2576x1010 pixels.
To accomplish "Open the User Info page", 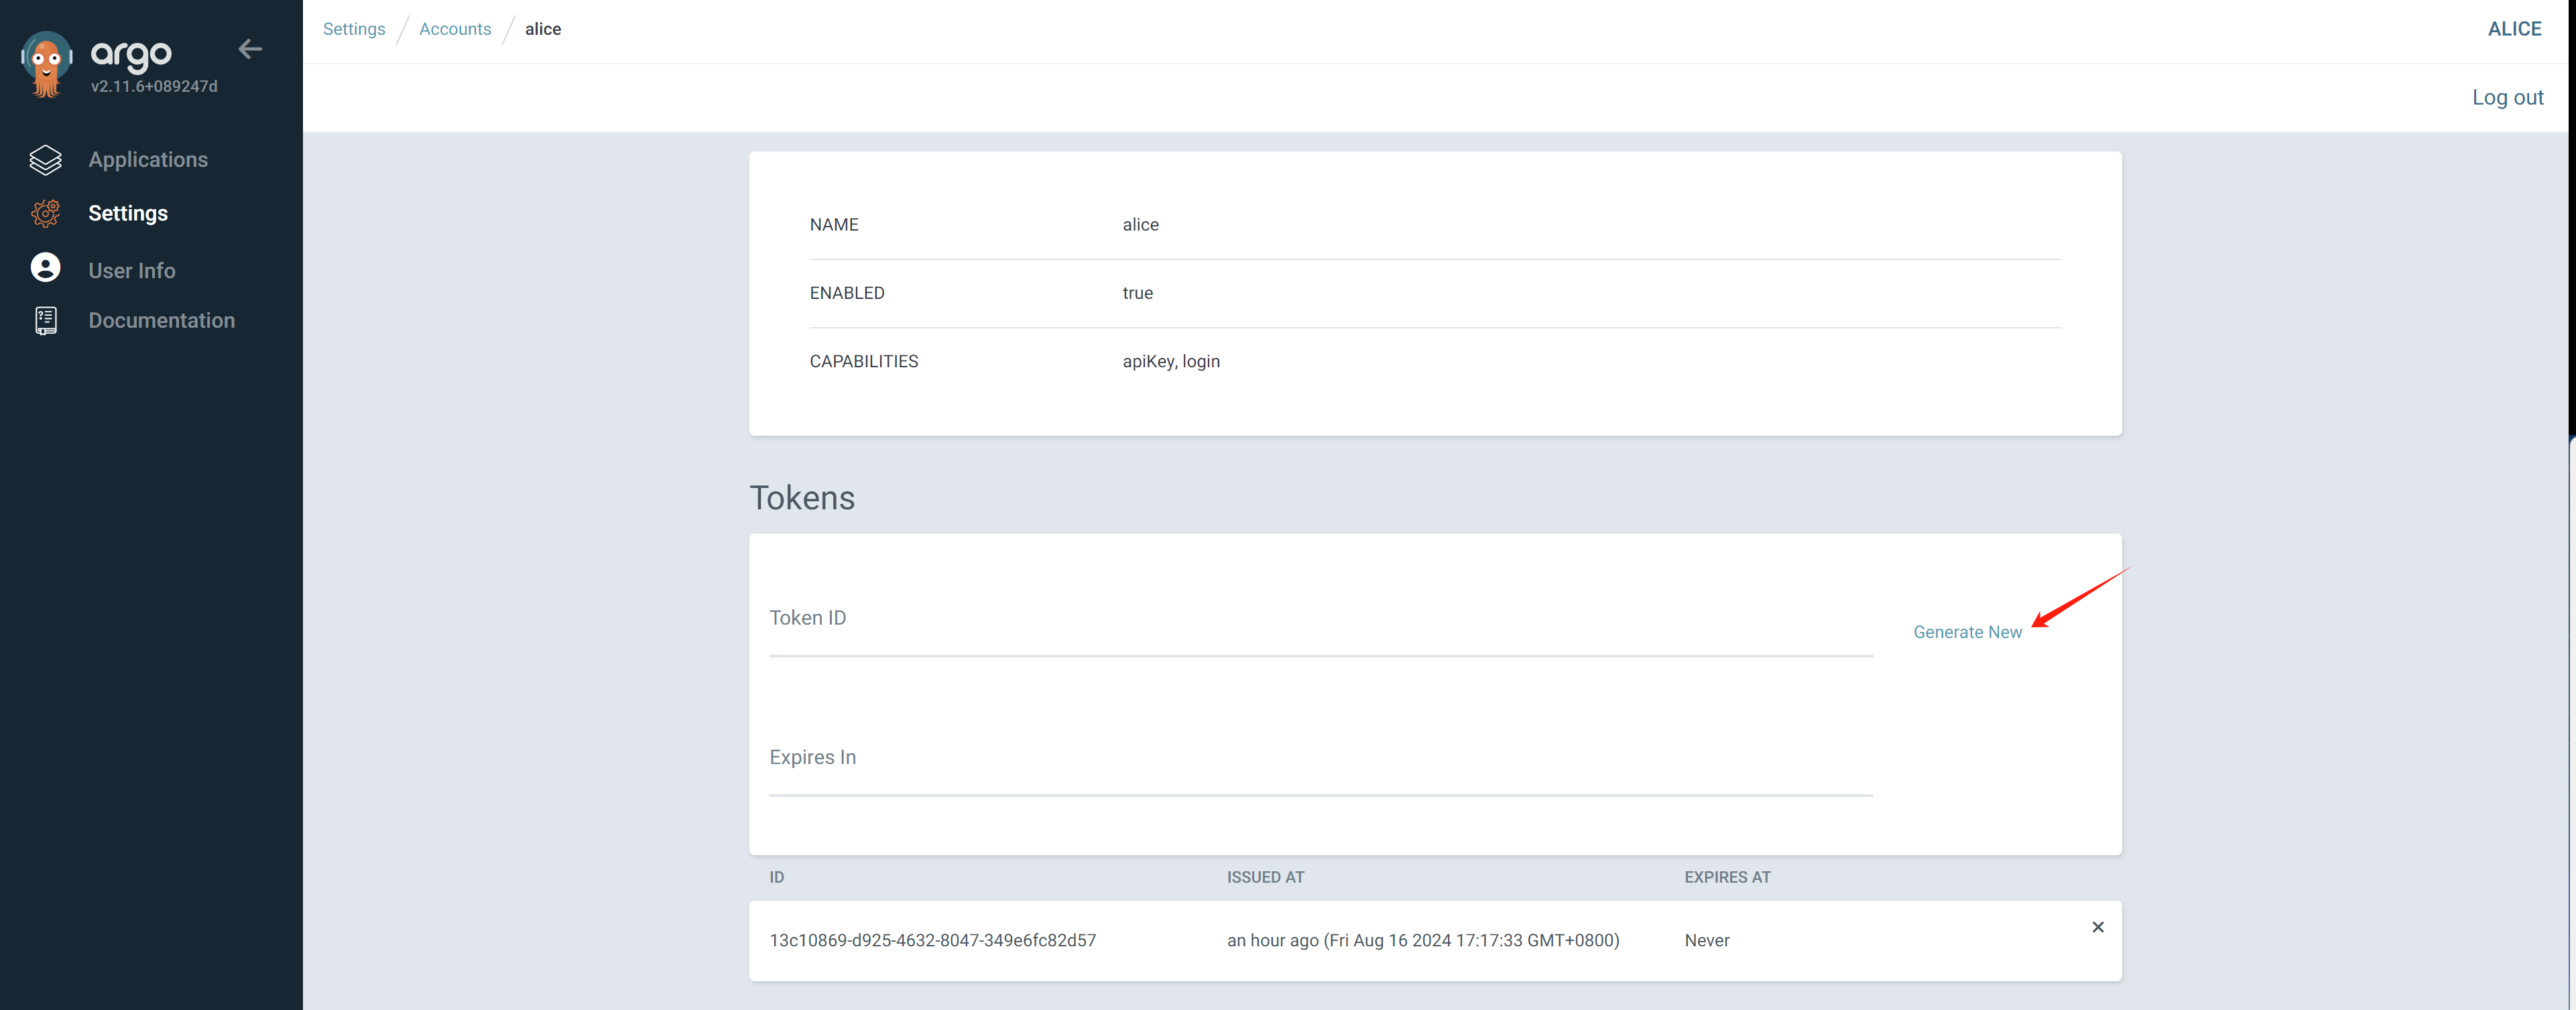I will 131,270.
